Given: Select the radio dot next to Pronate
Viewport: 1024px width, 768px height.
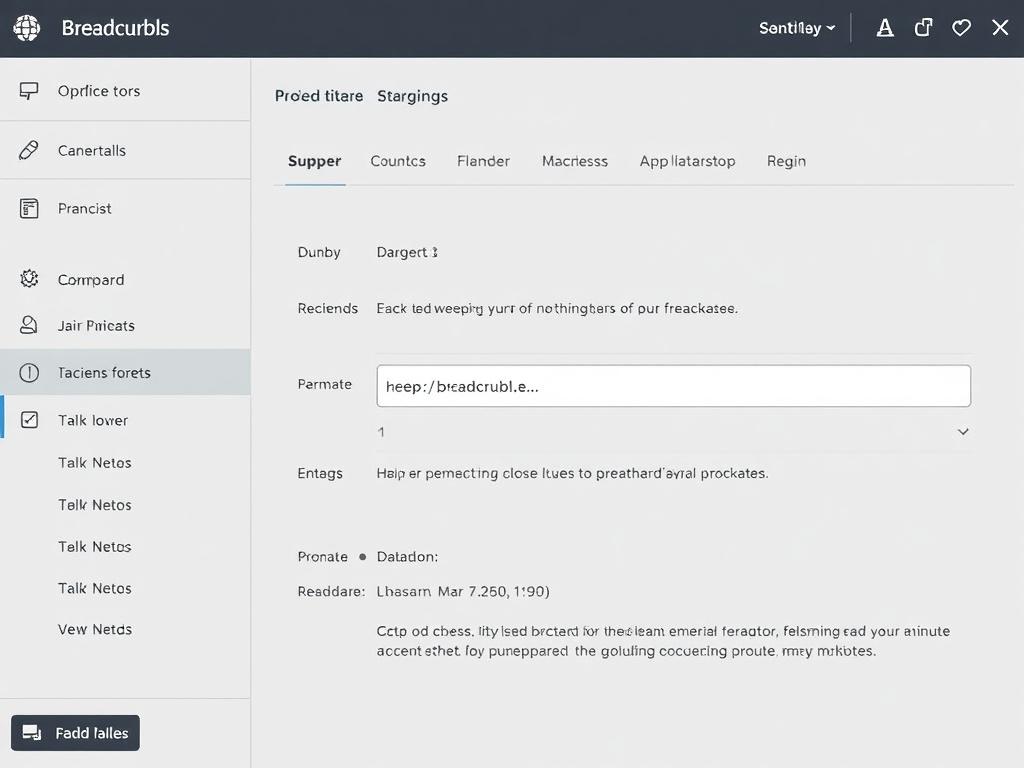Looking at the screenshot, I should pyautogui.click(x=362, y=557).
